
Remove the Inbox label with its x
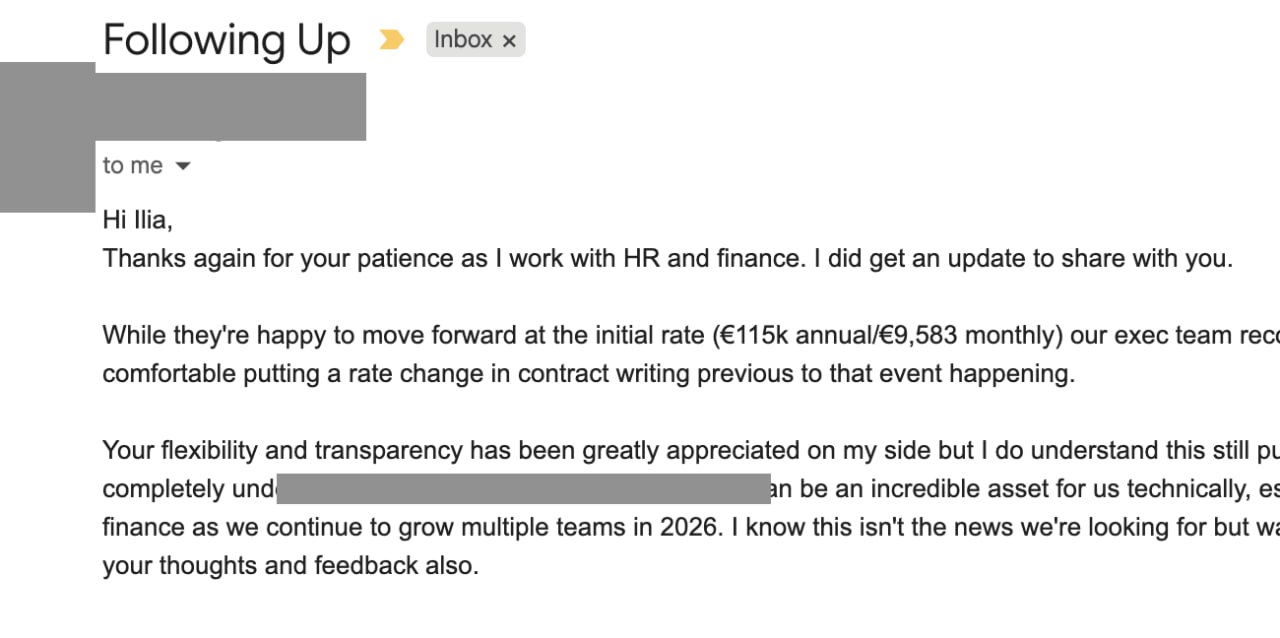509,41
